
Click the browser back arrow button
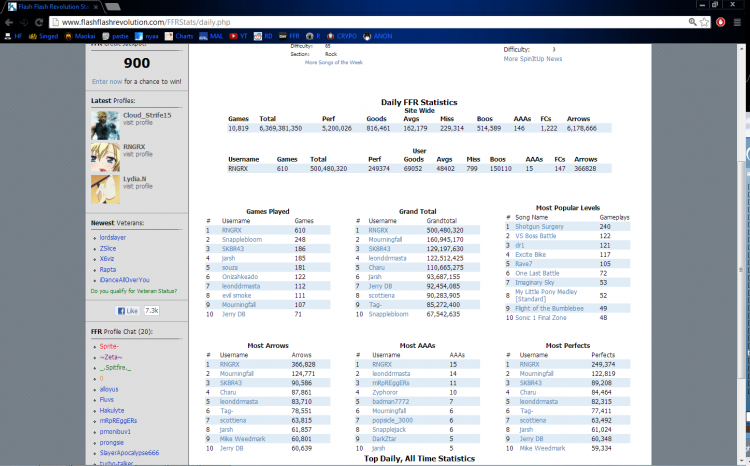point(8,21)
